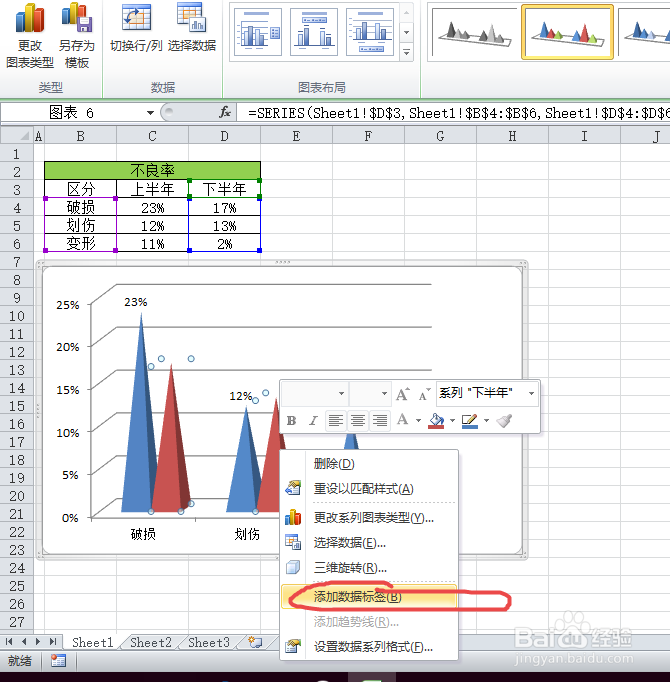Choose 更改系列图表类型(Y) menu item

(369, 518)
